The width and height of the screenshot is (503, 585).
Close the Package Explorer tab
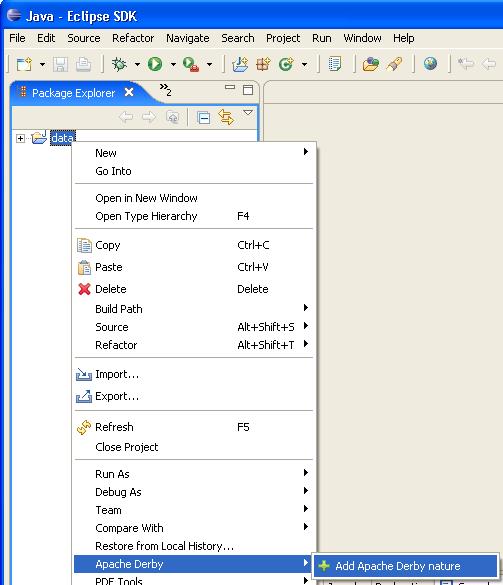(129, 92)
